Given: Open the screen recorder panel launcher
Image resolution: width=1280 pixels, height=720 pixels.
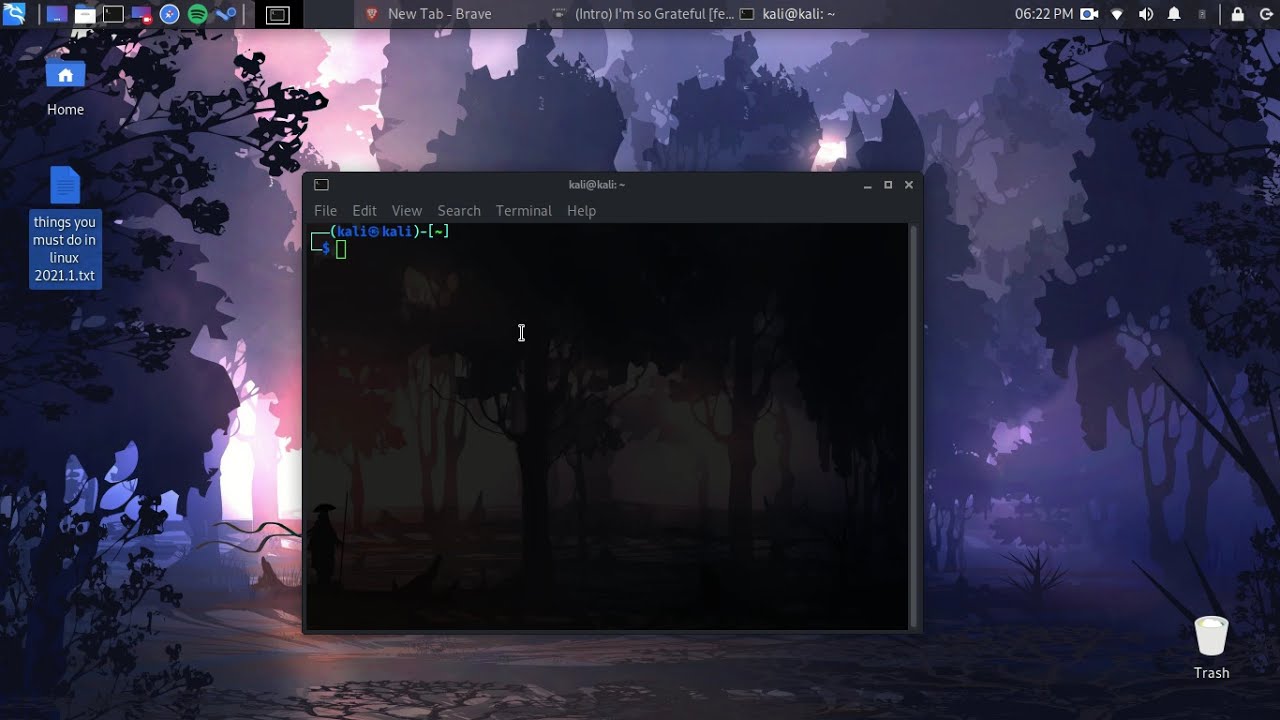Looking at the screenshot, I should 141,14.
